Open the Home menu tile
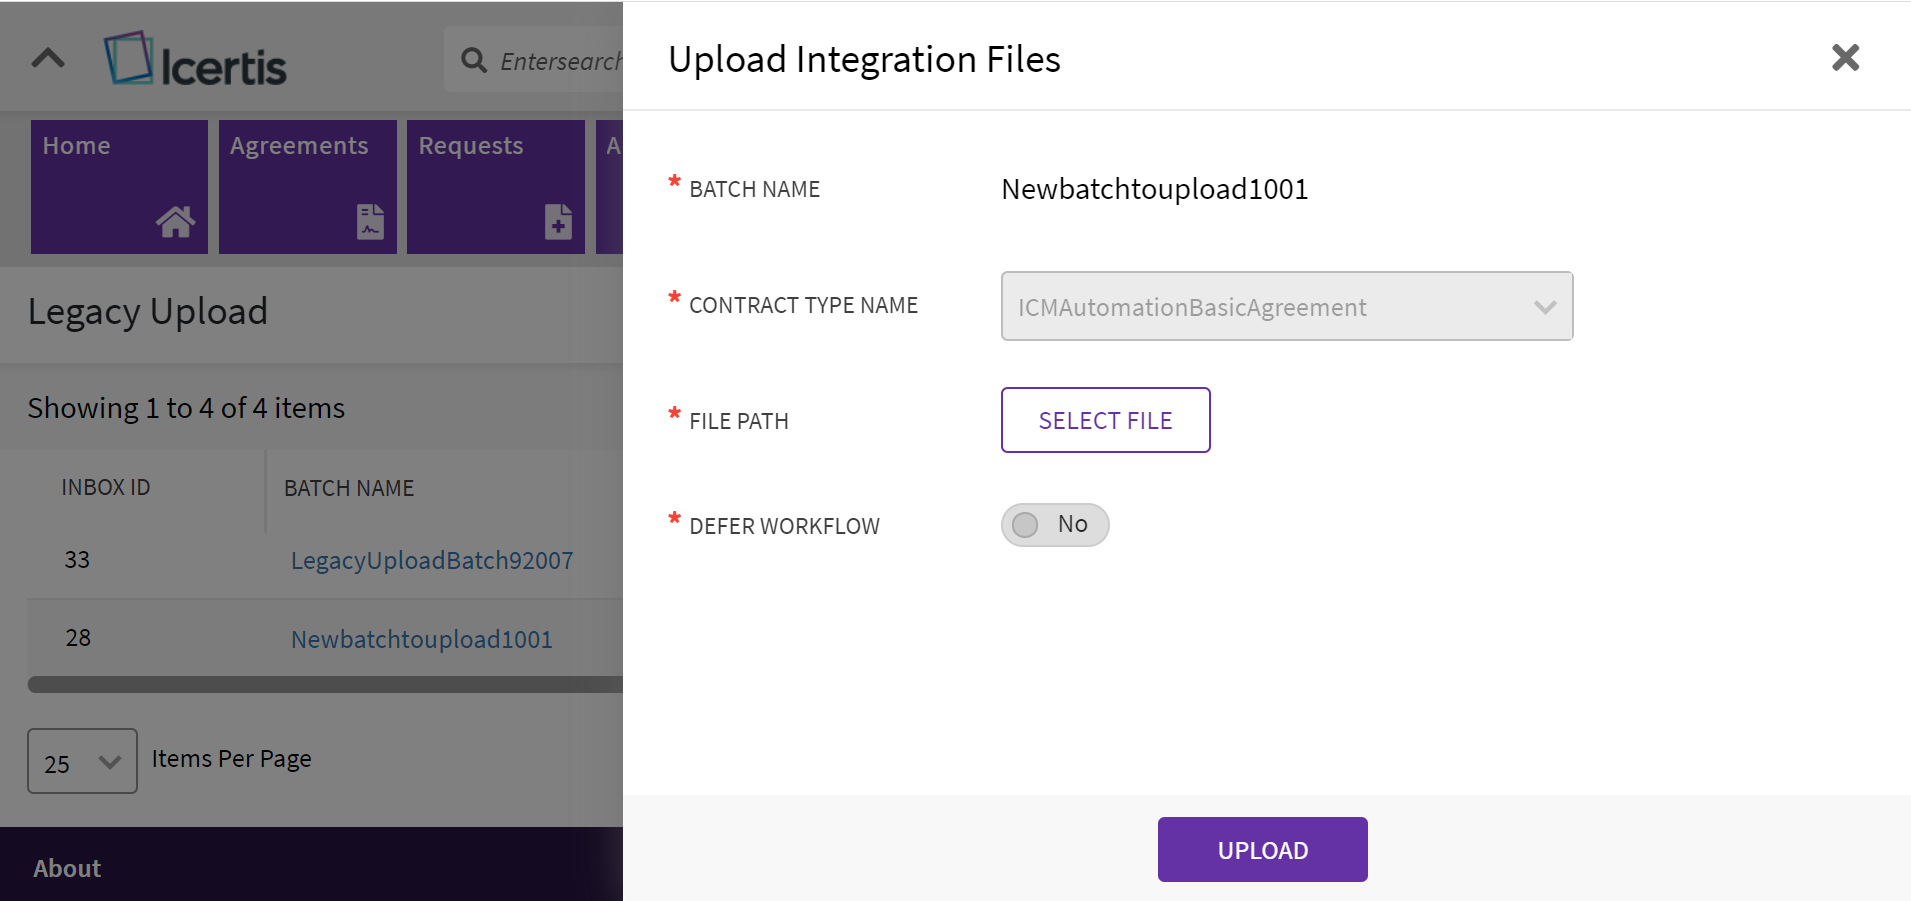The image size is (1911, 901). click(x=119, y=186)
